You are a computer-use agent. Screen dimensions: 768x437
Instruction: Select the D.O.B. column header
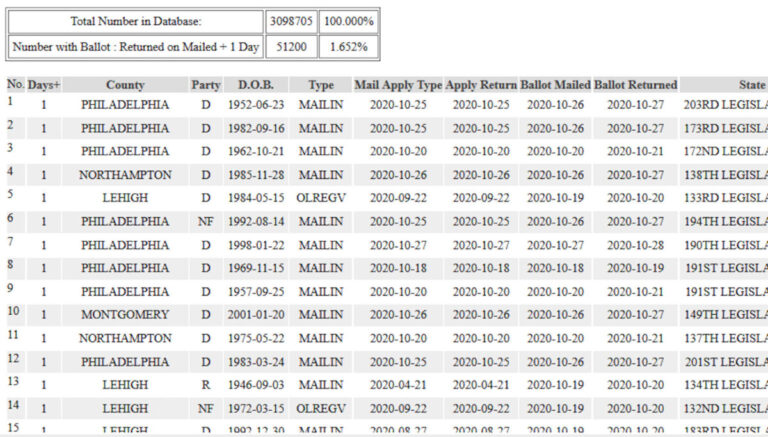pos(256,85)
